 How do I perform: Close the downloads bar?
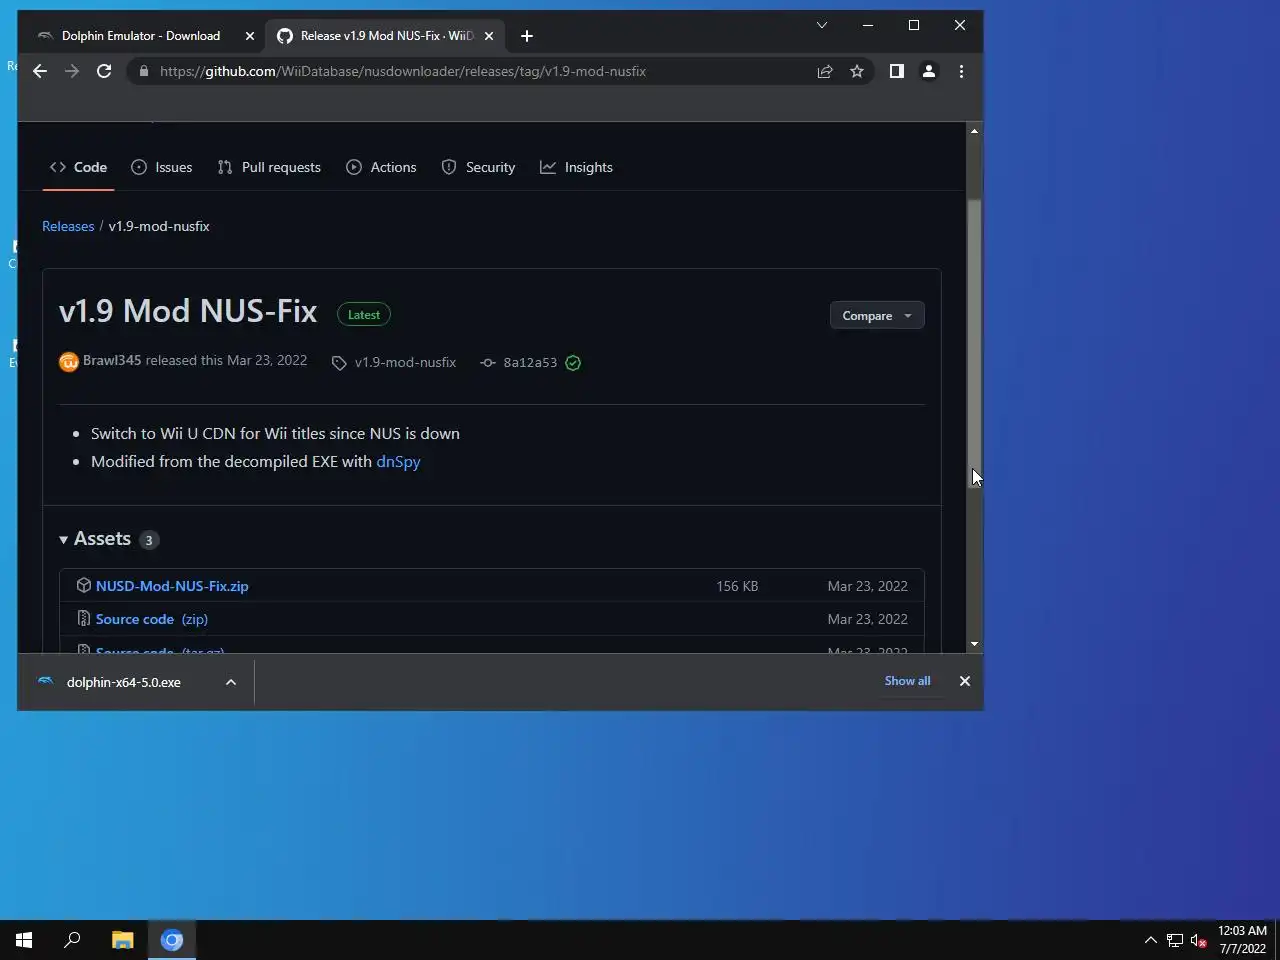coord(965,681)
